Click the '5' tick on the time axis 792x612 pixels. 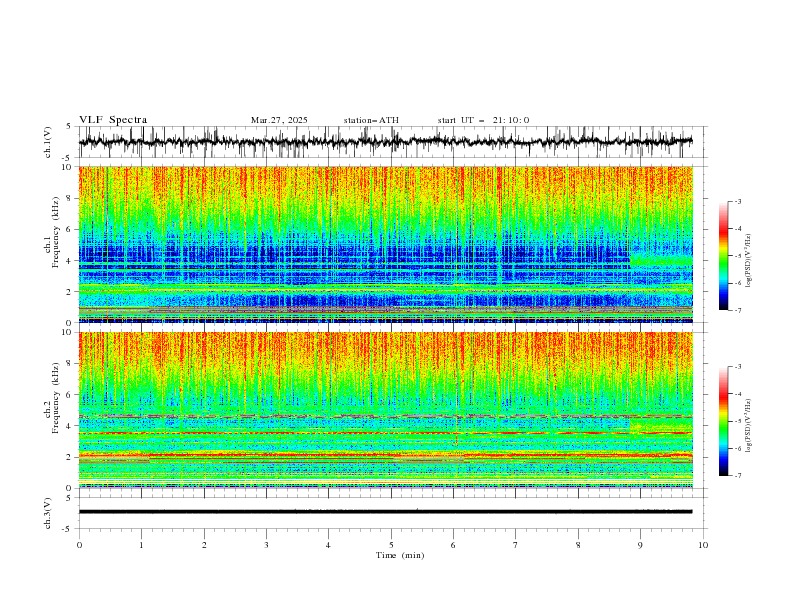coord(391,545)
